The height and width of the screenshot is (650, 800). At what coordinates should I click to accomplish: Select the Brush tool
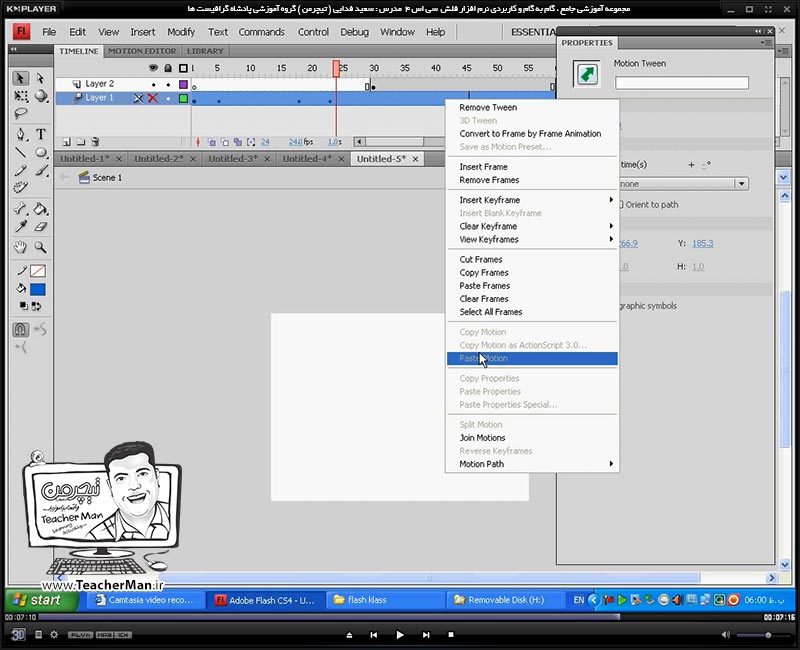click(41, 170)
